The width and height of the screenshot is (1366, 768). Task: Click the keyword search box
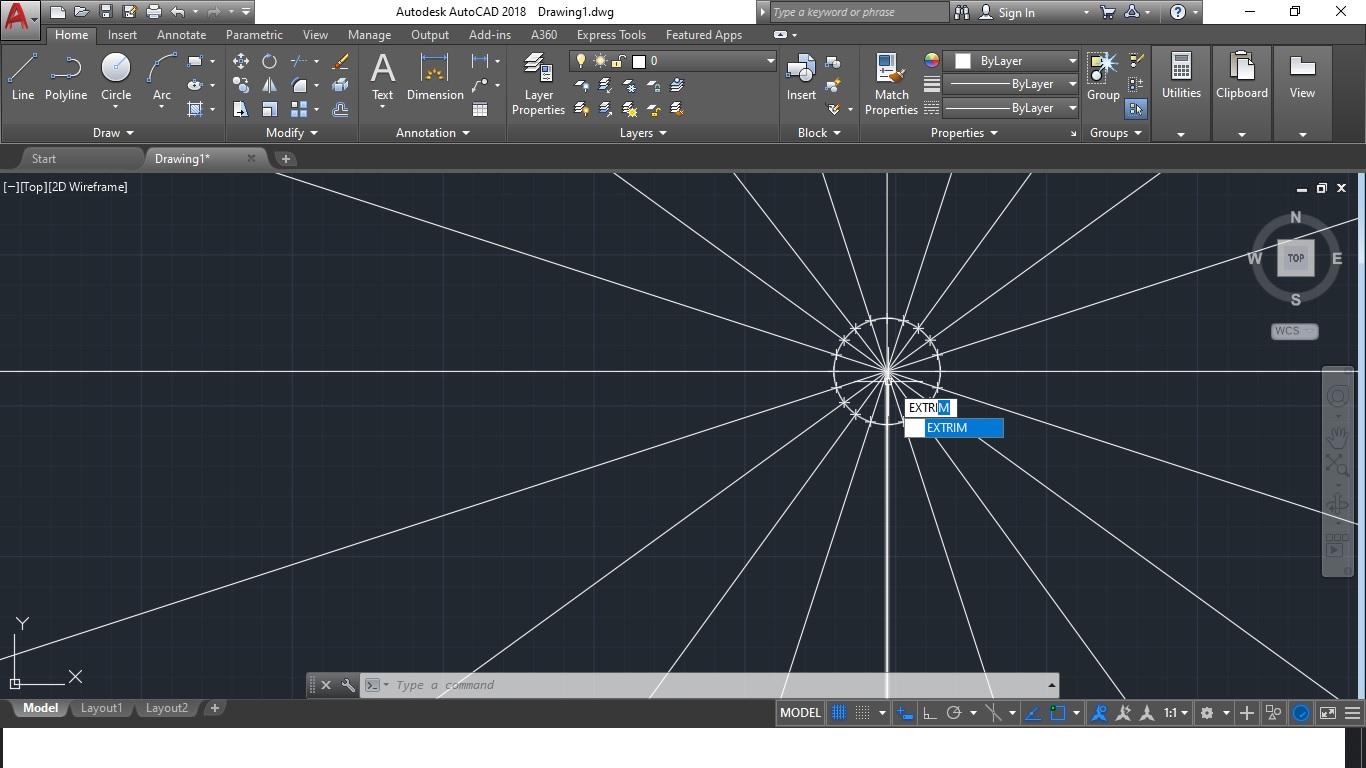pyautogui.click(x=859, y=12)
